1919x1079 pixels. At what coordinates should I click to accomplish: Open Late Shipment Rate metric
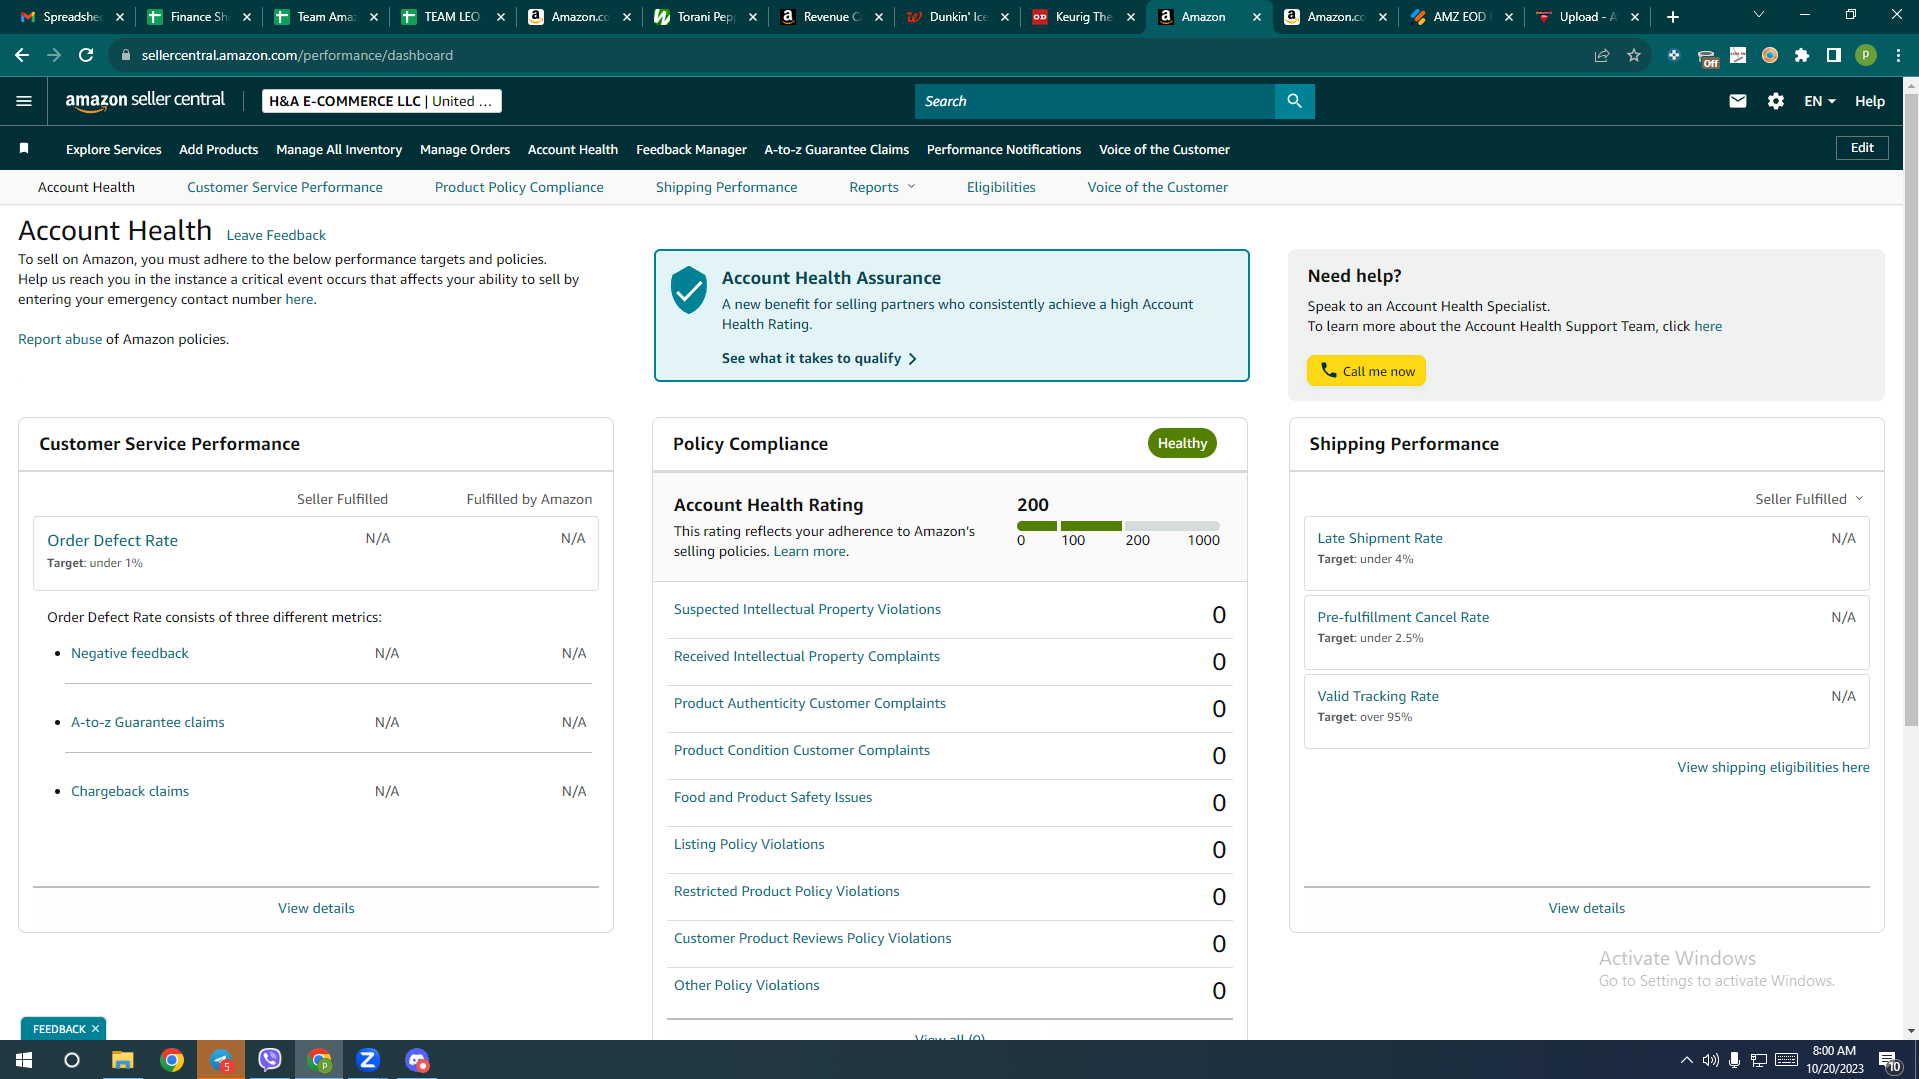point(1380,538)
